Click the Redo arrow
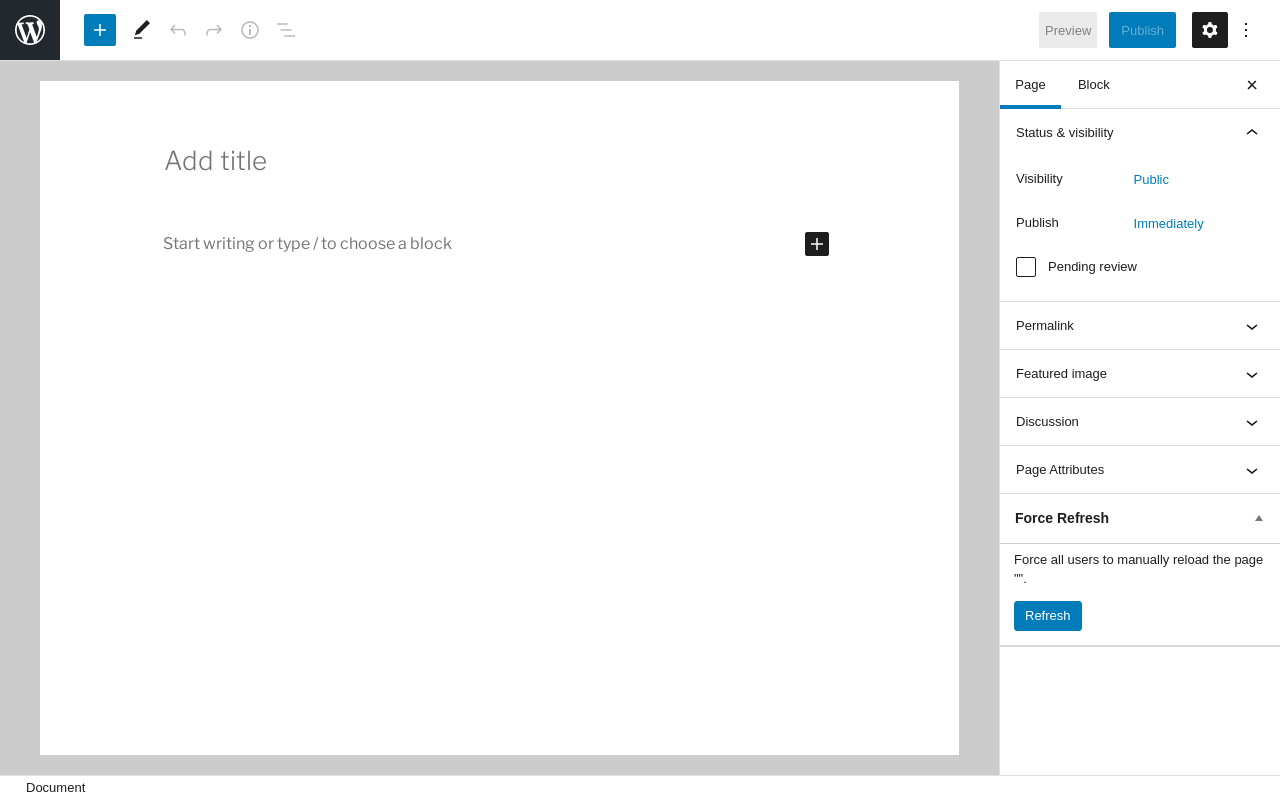This screenshot has height=800, width=1280. (214, 30)
